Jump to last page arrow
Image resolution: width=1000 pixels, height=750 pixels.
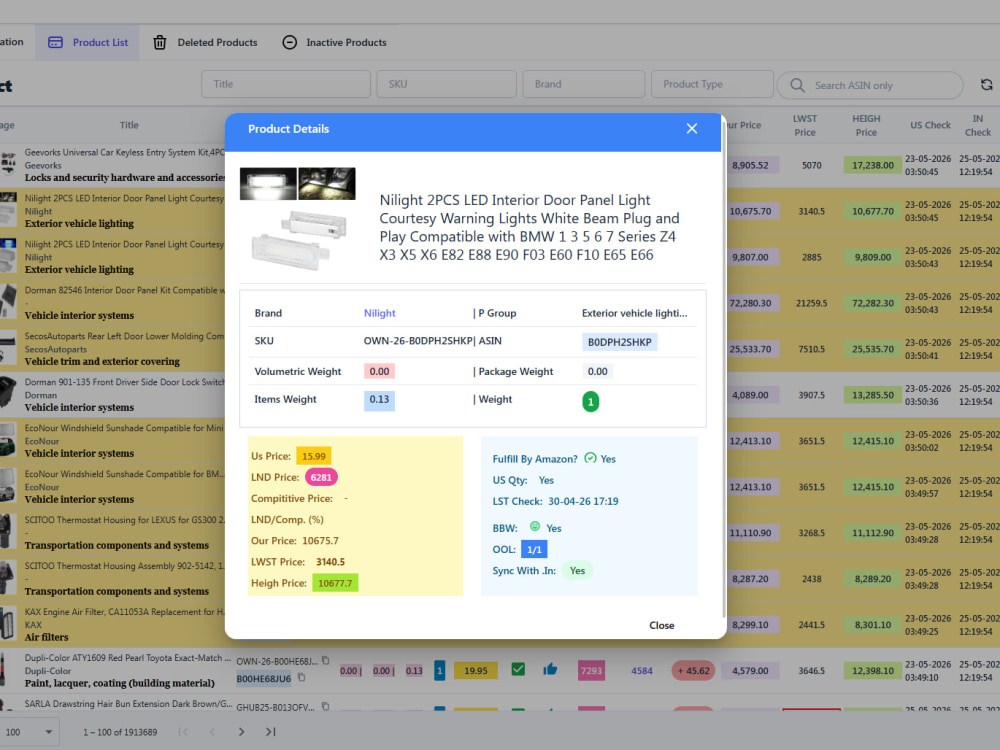pos(270,732)
